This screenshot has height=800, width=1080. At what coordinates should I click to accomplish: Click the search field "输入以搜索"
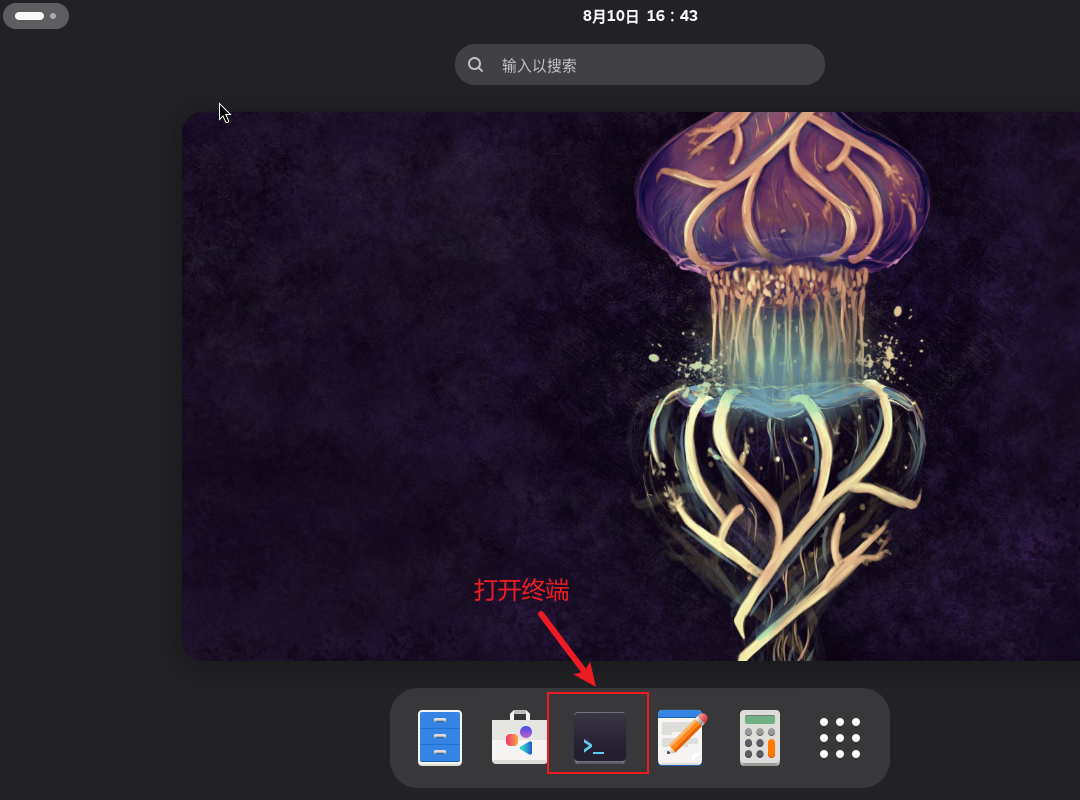click(640, 65)
